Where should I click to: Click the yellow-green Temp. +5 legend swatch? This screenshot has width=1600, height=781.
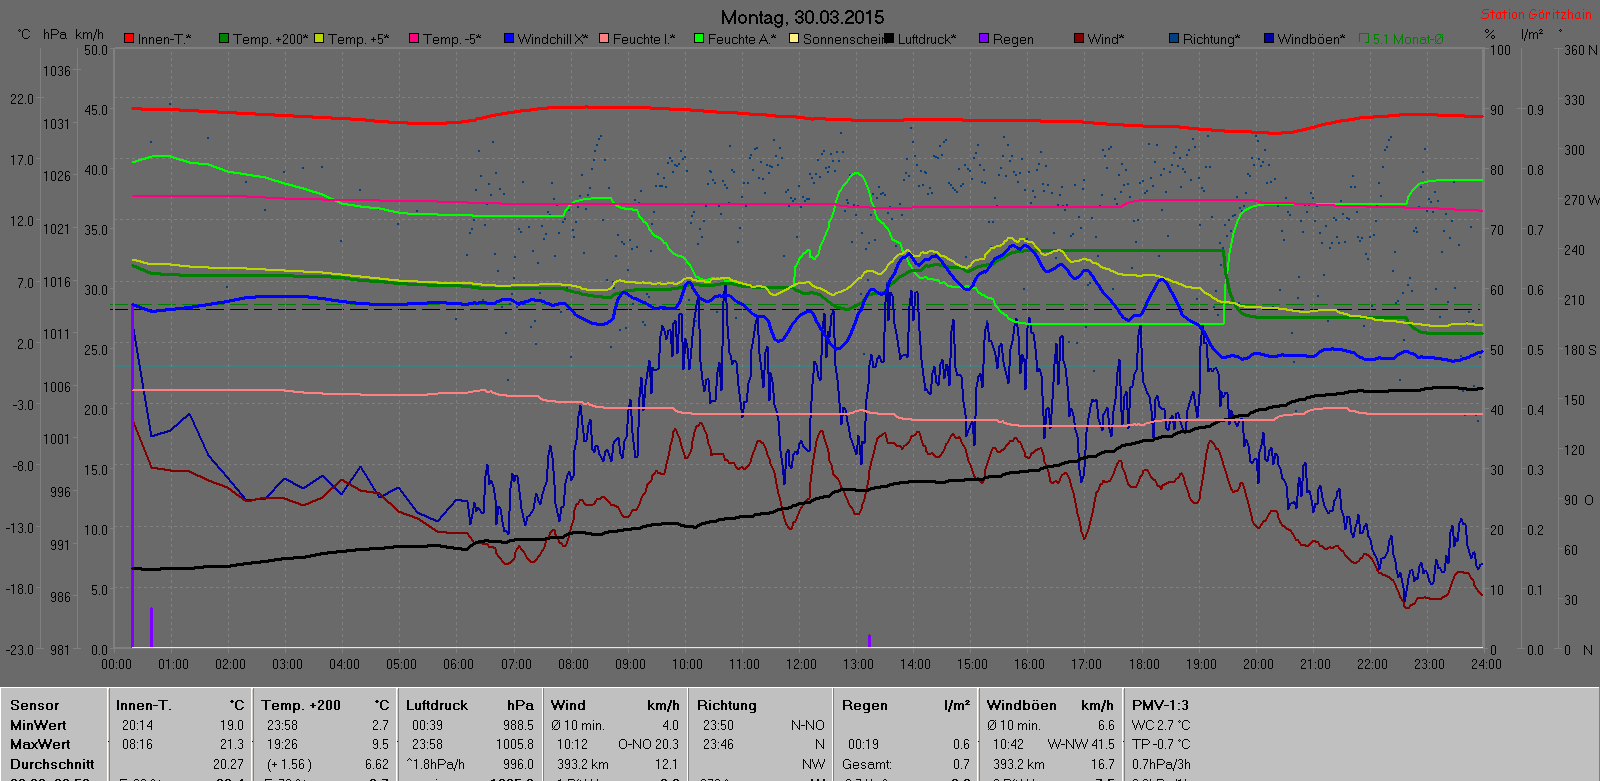[x=319, y=39]
